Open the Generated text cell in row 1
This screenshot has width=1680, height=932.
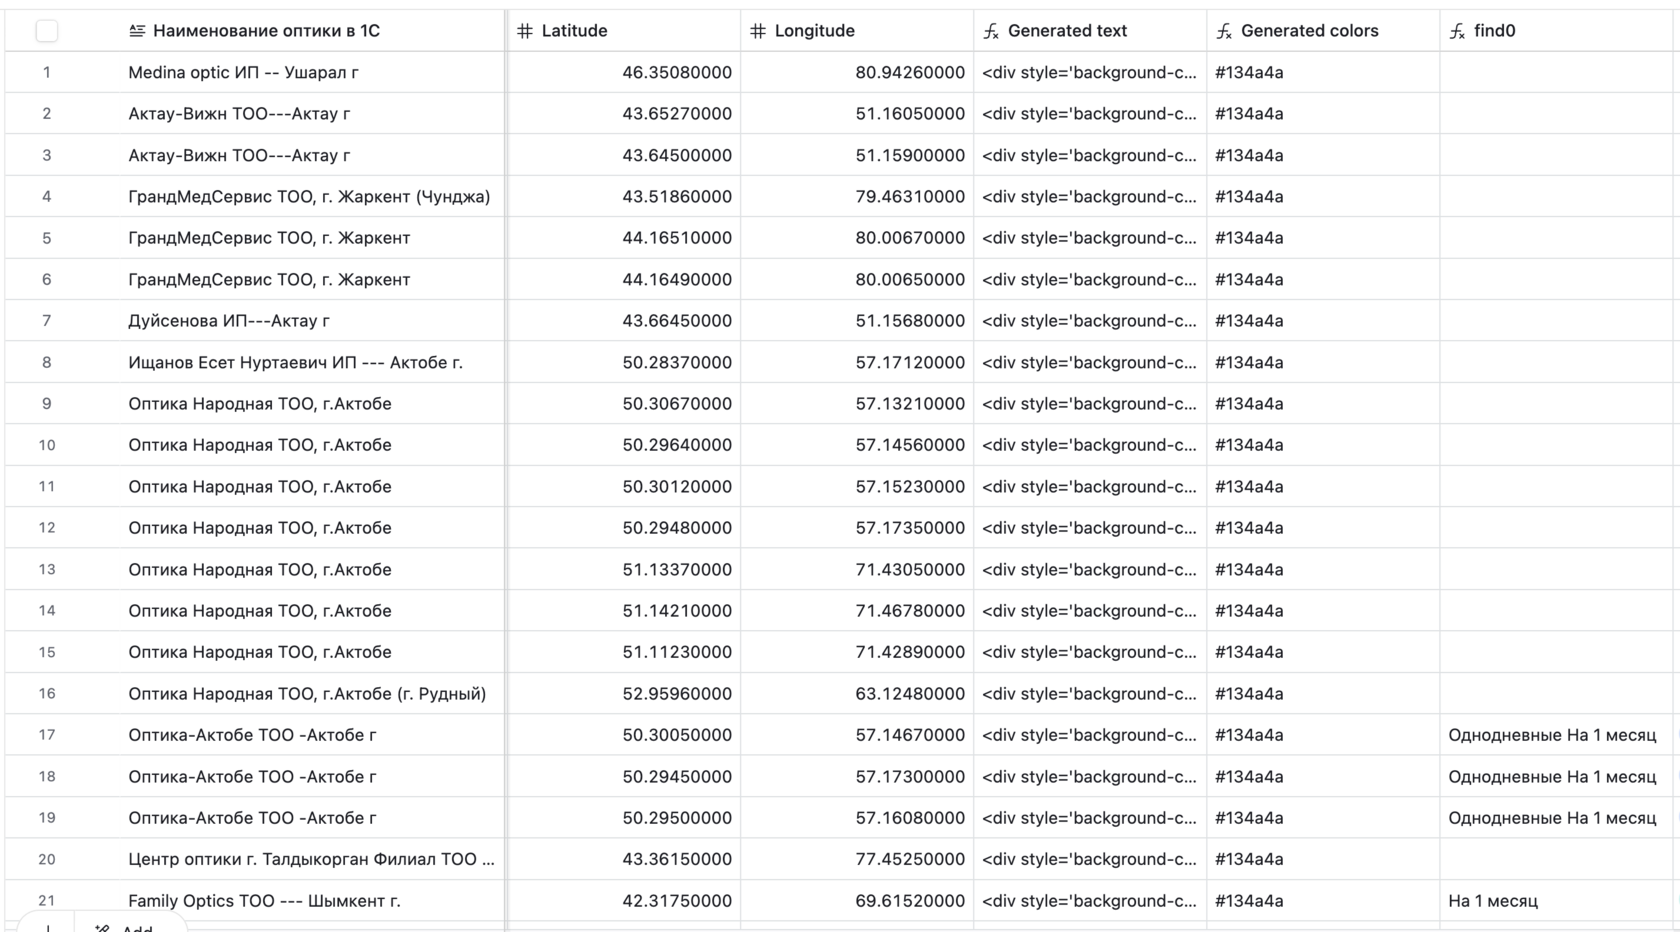click(x=1089, y=72)
